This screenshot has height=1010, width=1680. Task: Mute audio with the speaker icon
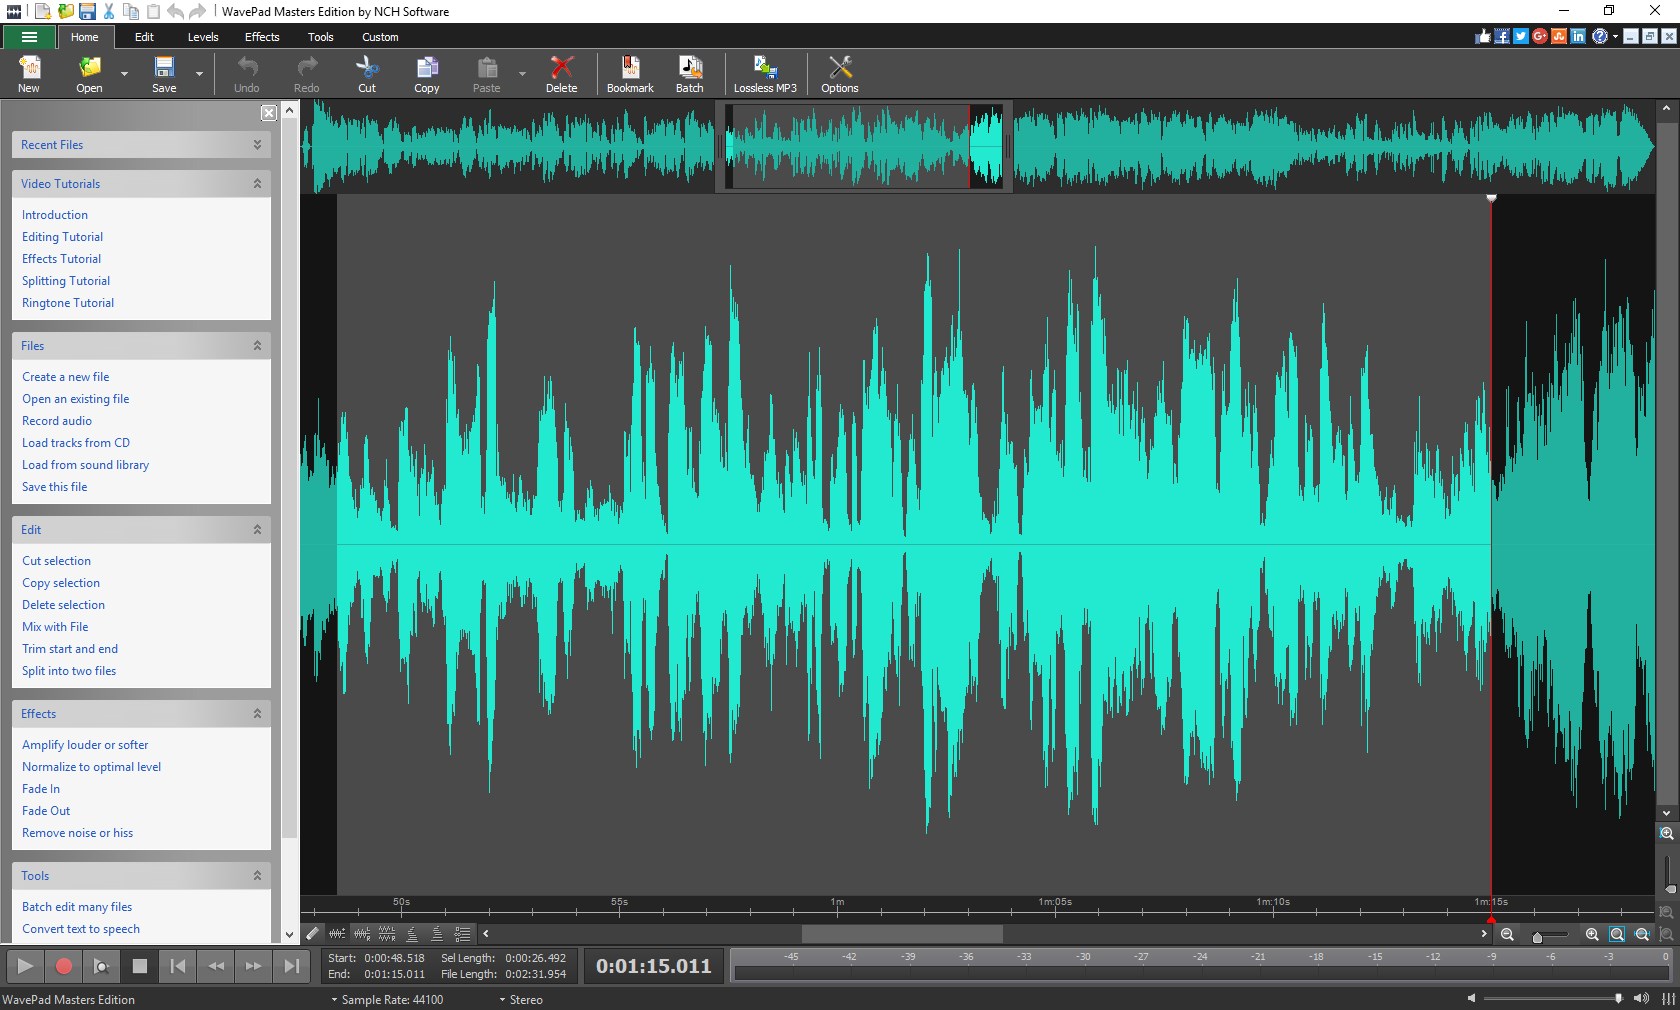tap(1641, 998)
